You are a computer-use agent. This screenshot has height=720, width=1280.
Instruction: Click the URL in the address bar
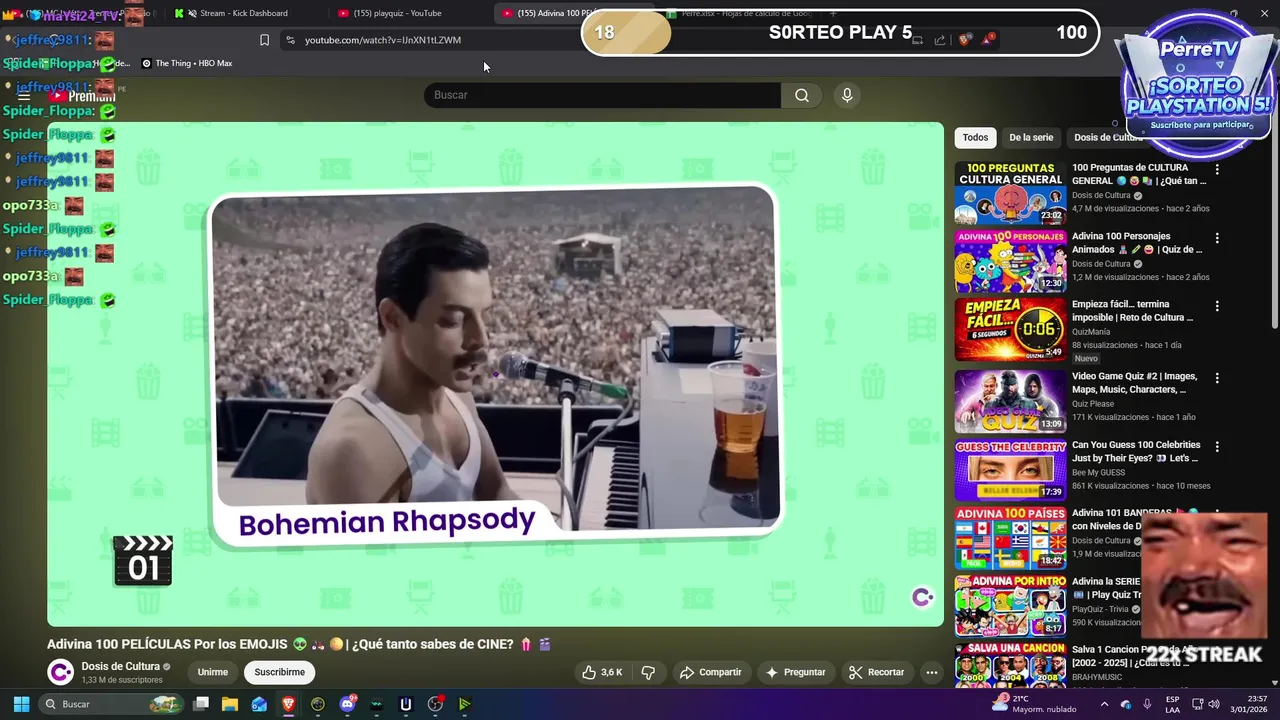click(x=383, y=40)
